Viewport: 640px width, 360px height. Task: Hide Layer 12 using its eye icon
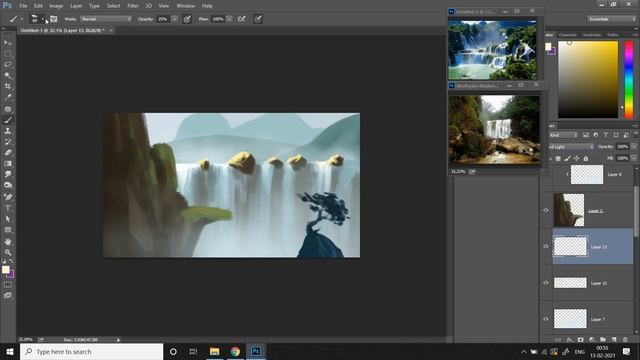pos(546,283)
